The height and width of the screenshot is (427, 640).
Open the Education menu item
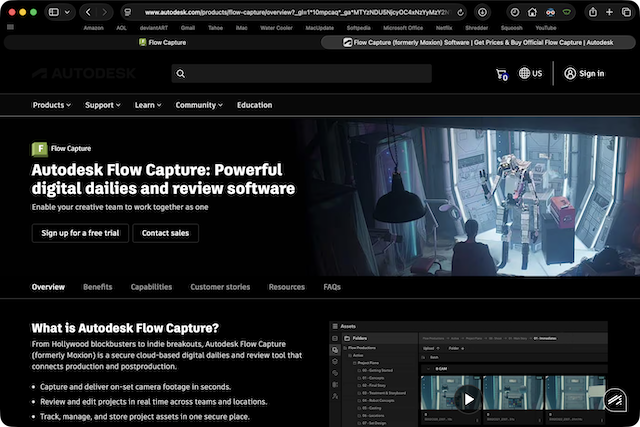point(254,105)
